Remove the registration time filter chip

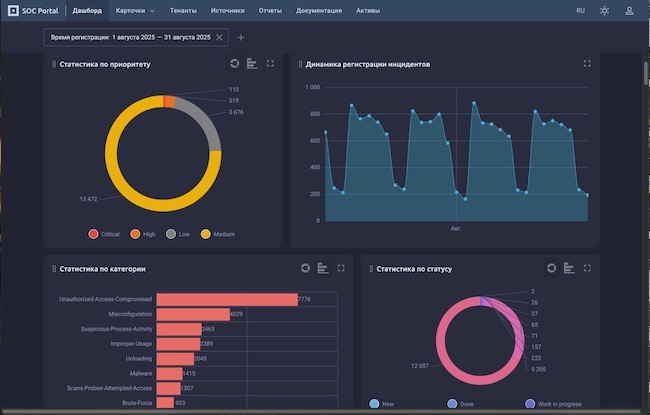pos(220,37)
